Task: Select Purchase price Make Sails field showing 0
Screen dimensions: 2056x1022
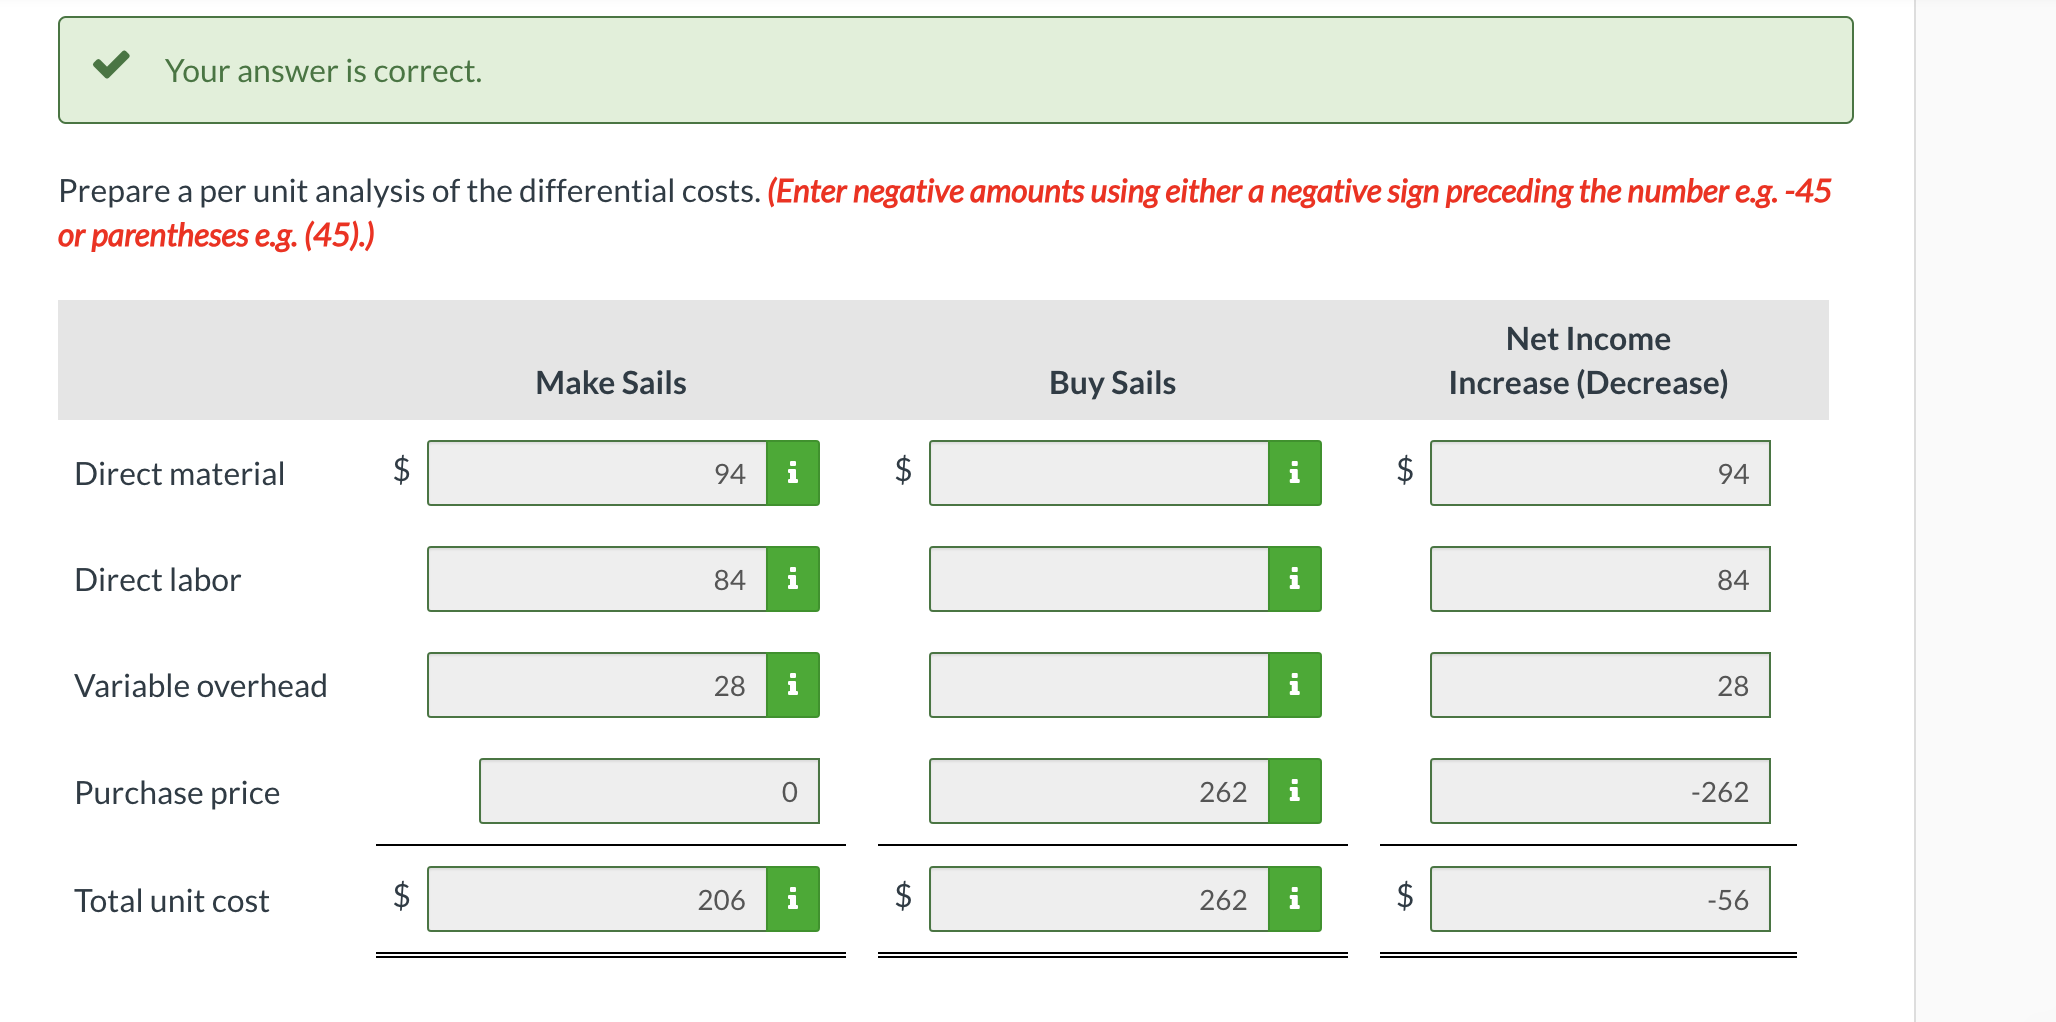Action: 648,791
